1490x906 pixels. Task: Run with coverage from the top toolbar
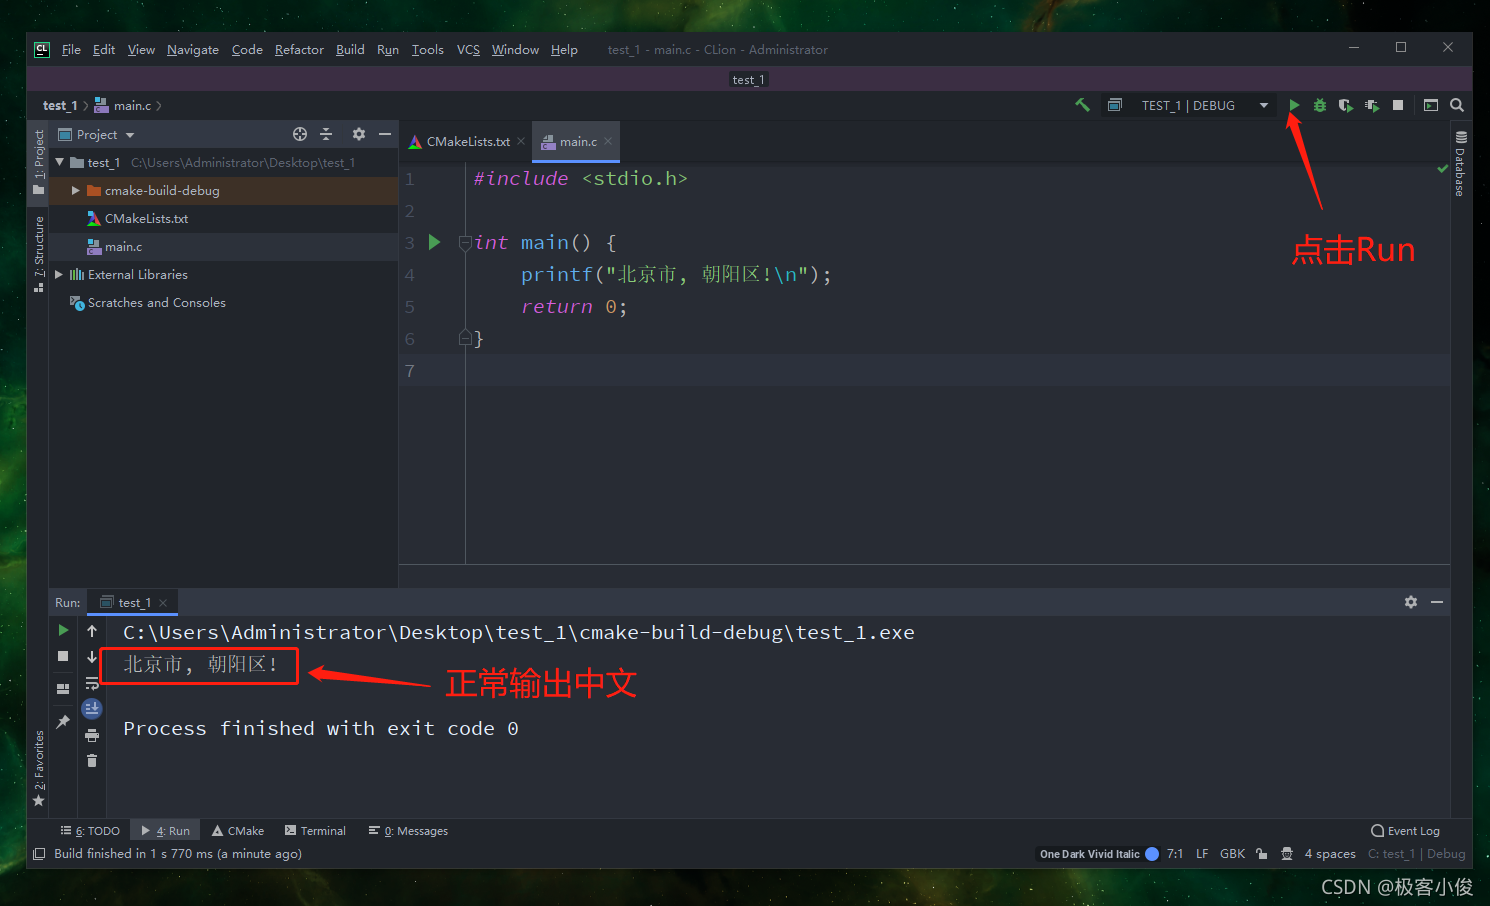point(1346,105)
